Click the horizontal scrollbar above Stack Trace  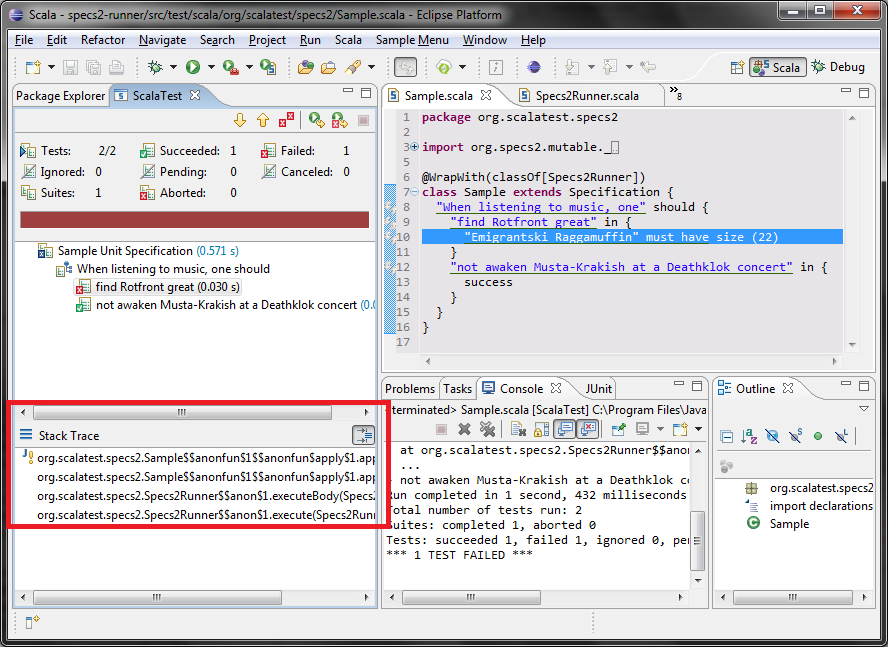pos(182,412)
